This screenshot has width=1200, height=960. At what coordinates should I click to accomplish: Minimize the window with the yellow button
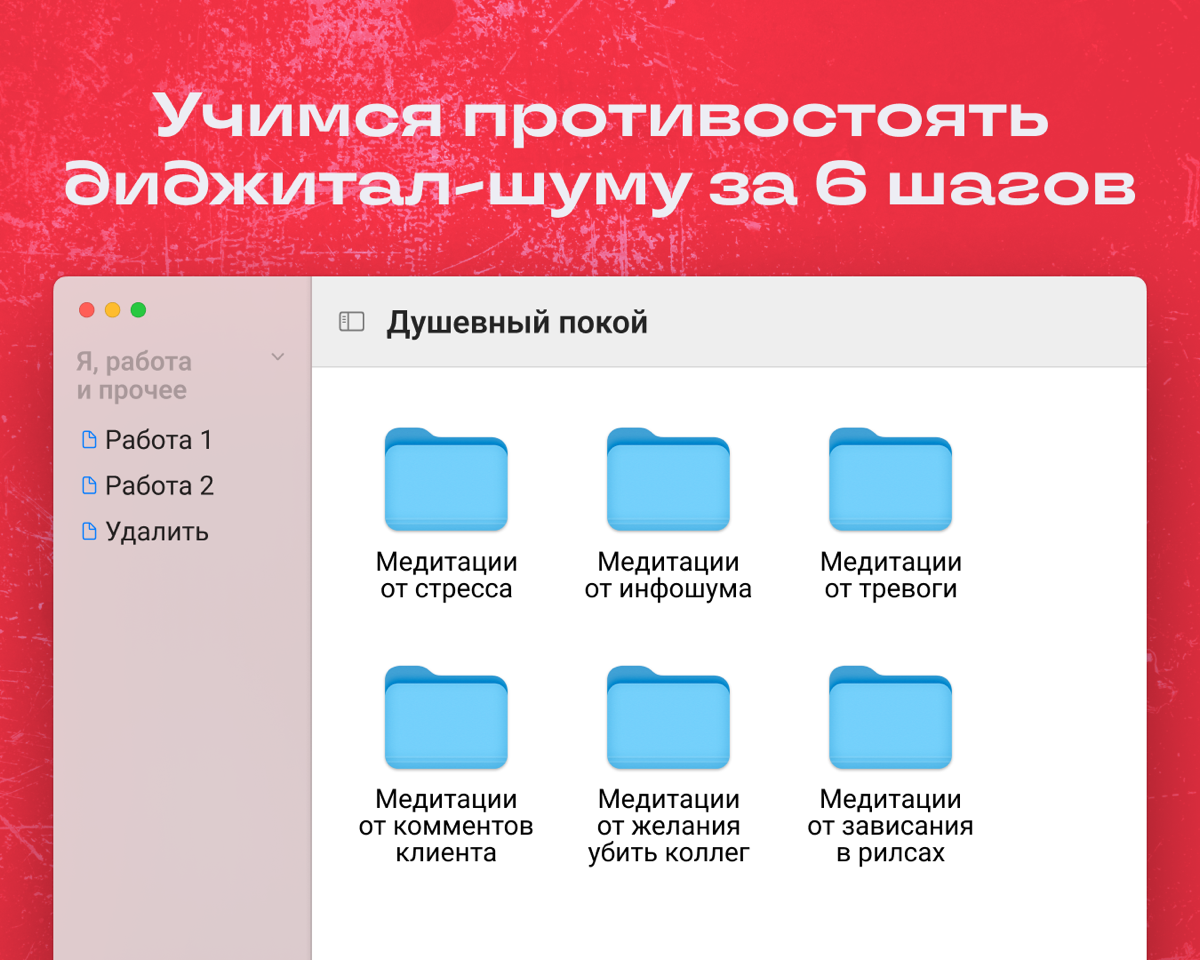tap(113, 310)
